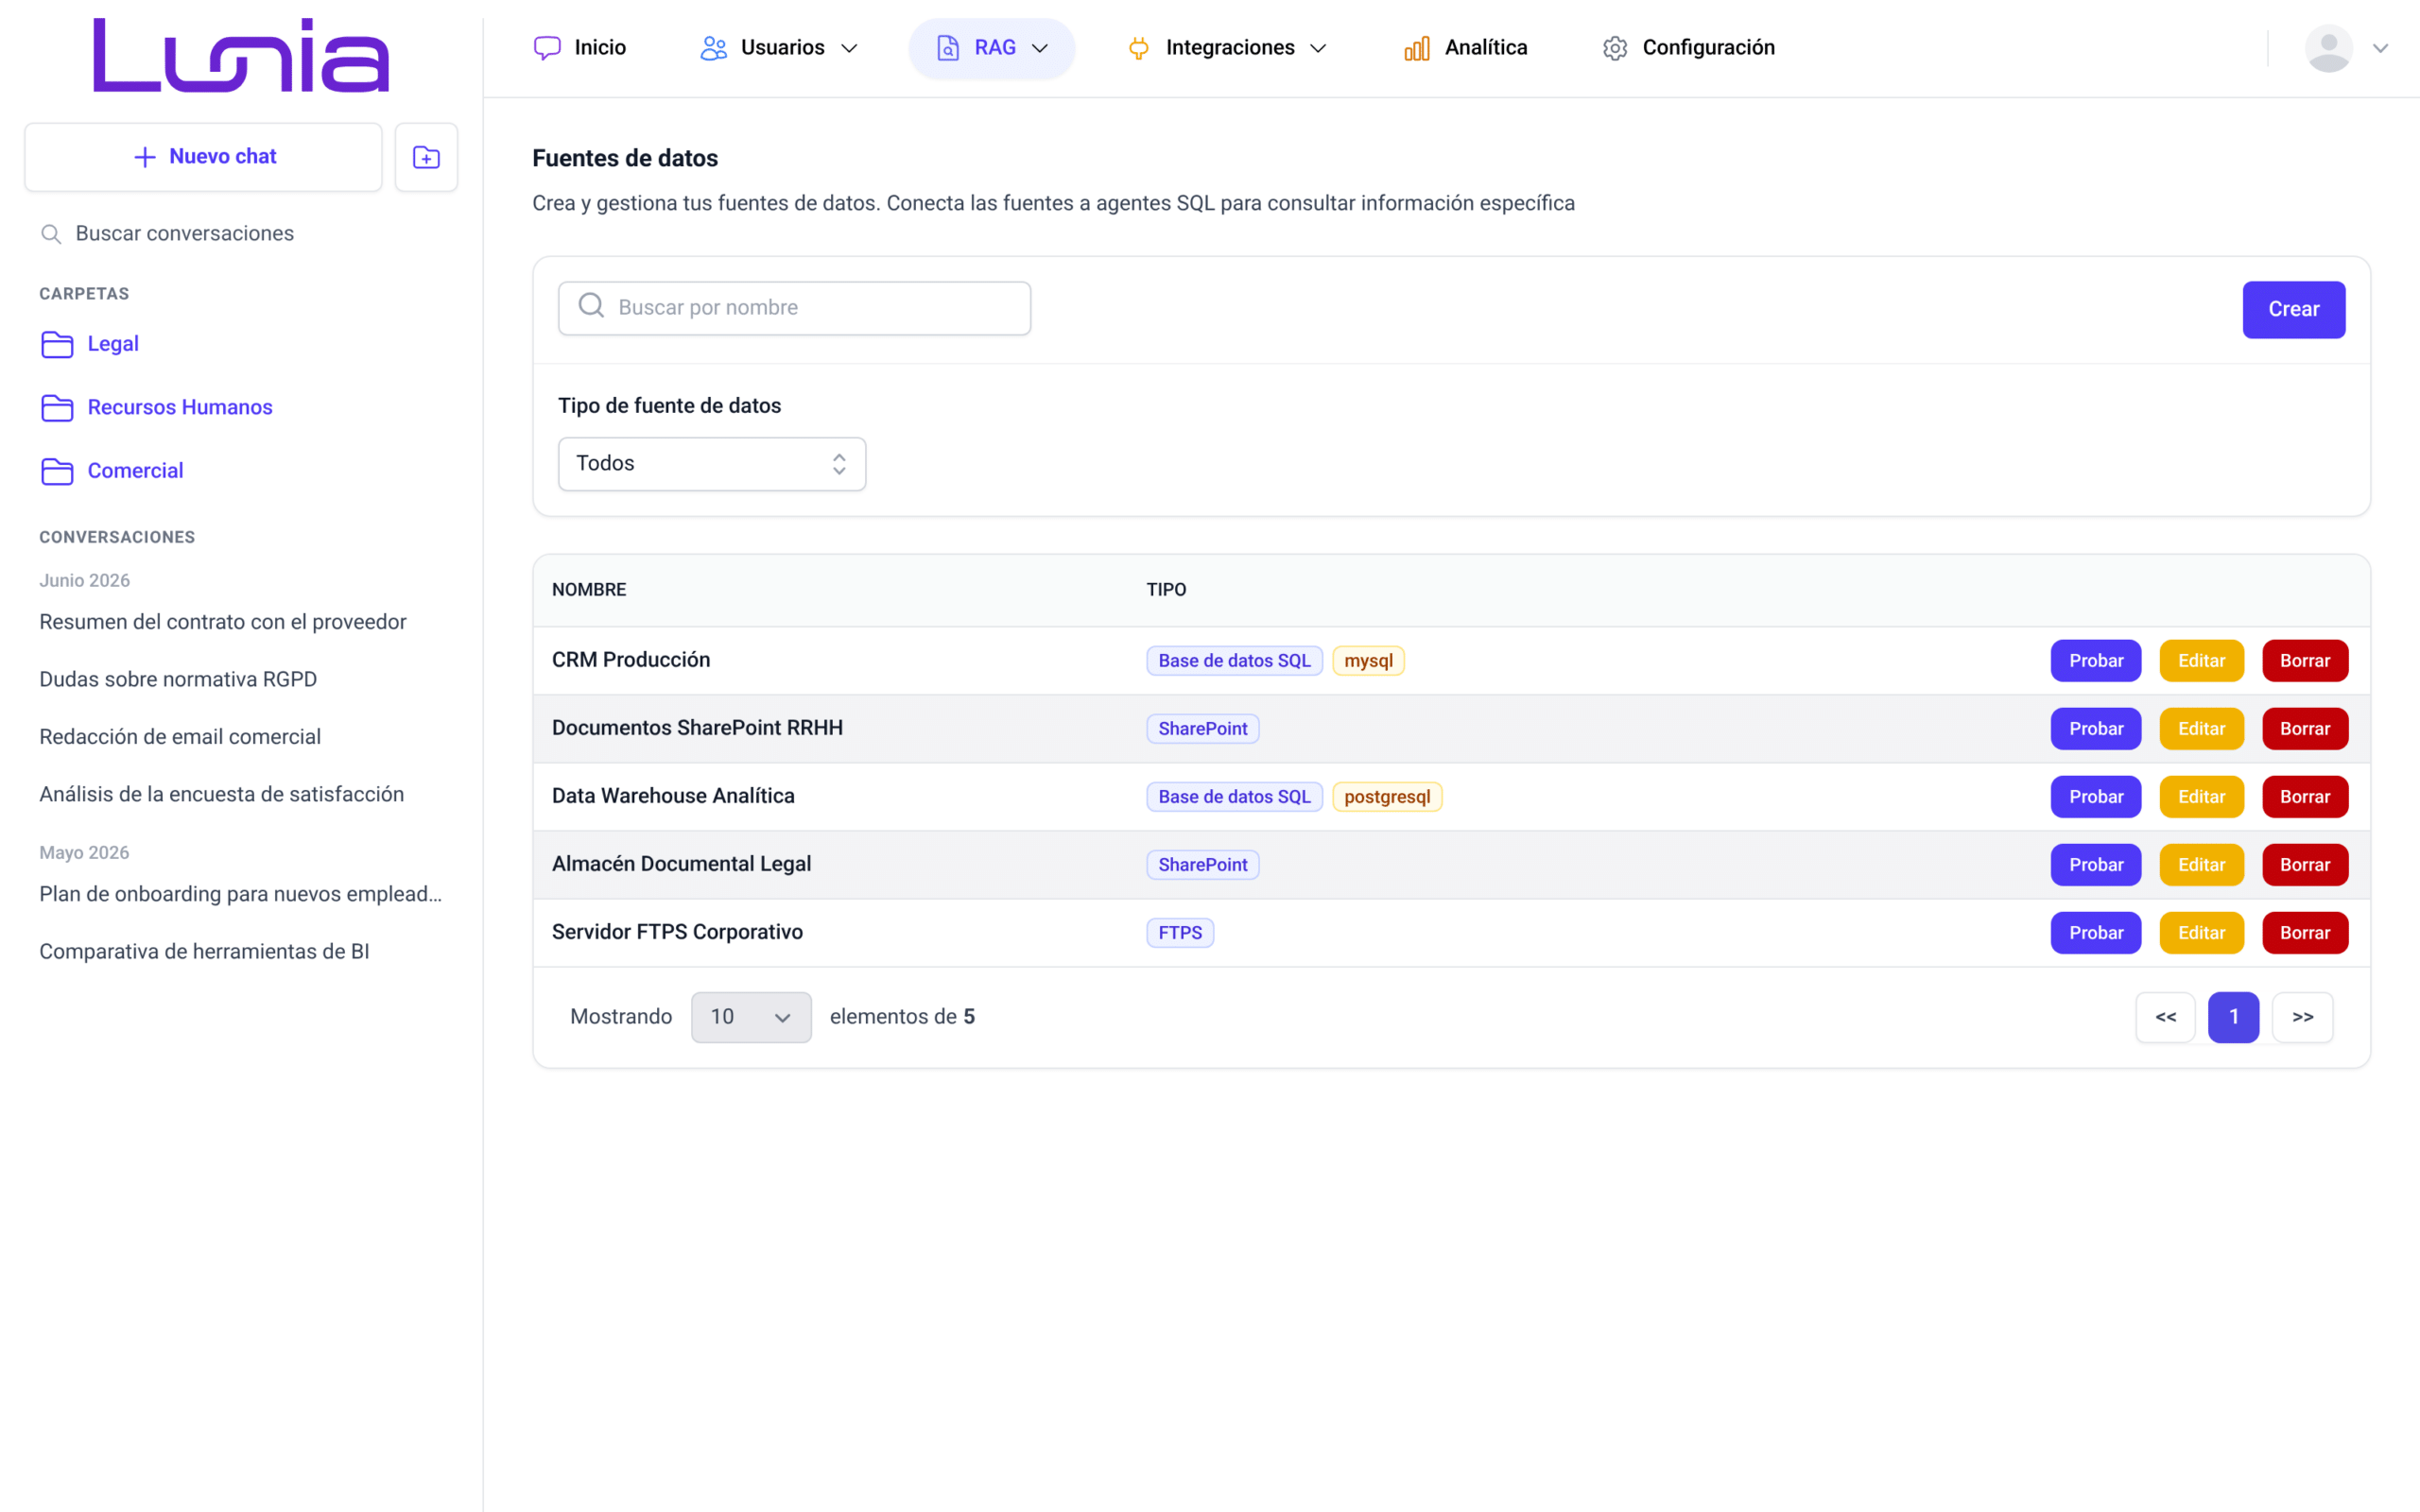The height and width of the screenshot is (1512, 2420).
Task: Expand the Integraciones menu chevron
Action: click(x=1318, y=48)
